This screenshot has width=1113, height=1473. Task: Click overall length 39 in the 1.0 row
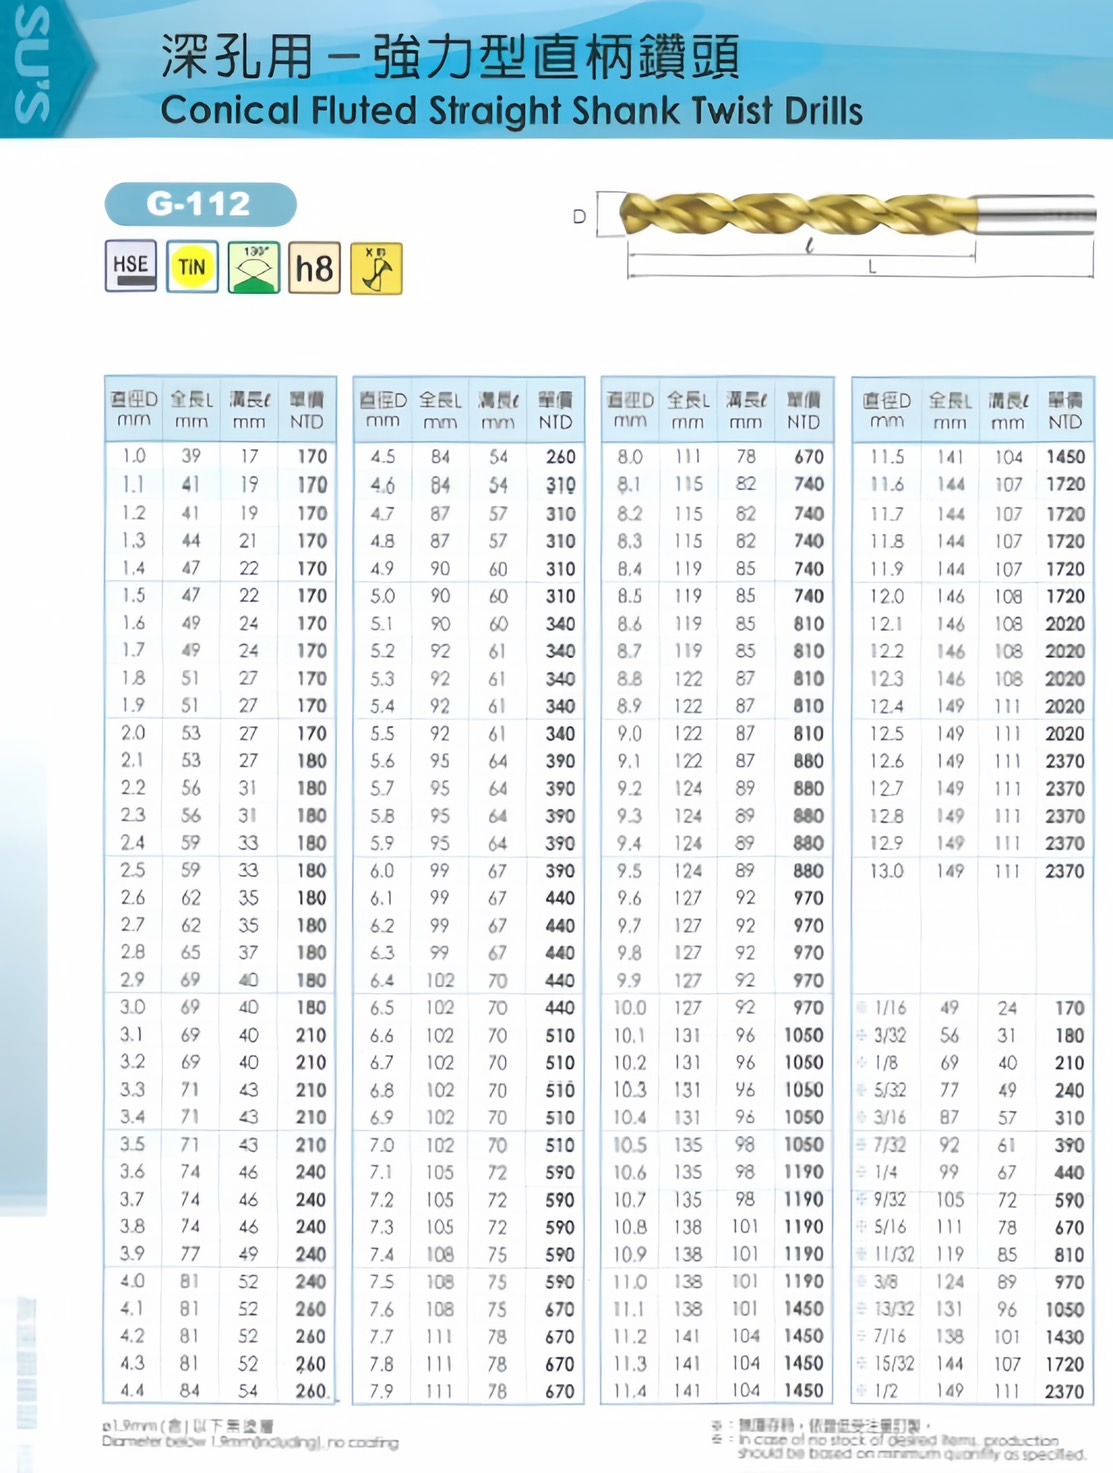coord(191,456)
